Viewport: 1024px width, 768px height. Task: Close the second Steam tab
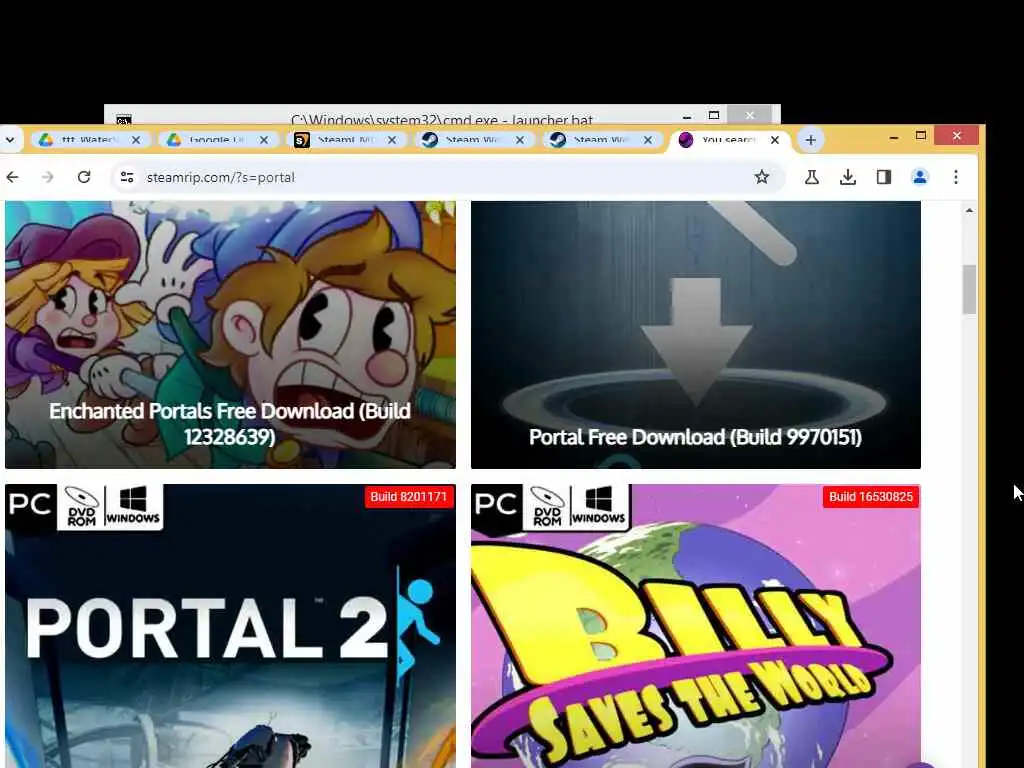[x=648, y=140]
